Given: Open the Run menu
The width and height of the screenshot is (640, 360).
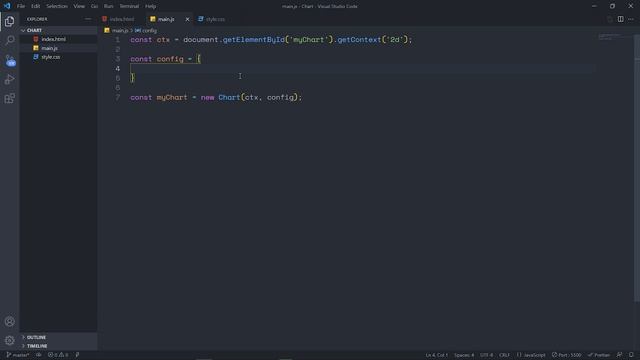Looking at the screenshot, I should click(109, 6).
